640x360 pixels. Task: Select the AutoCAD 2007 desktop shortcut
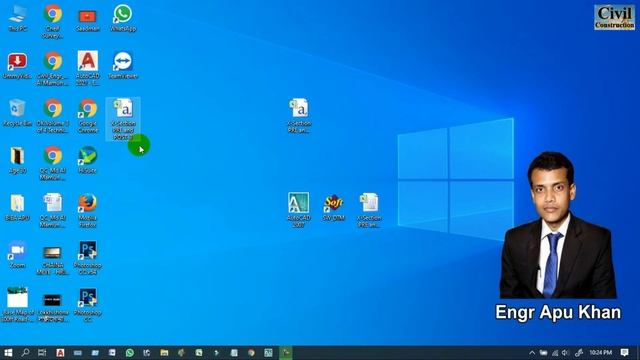[299, 210]
